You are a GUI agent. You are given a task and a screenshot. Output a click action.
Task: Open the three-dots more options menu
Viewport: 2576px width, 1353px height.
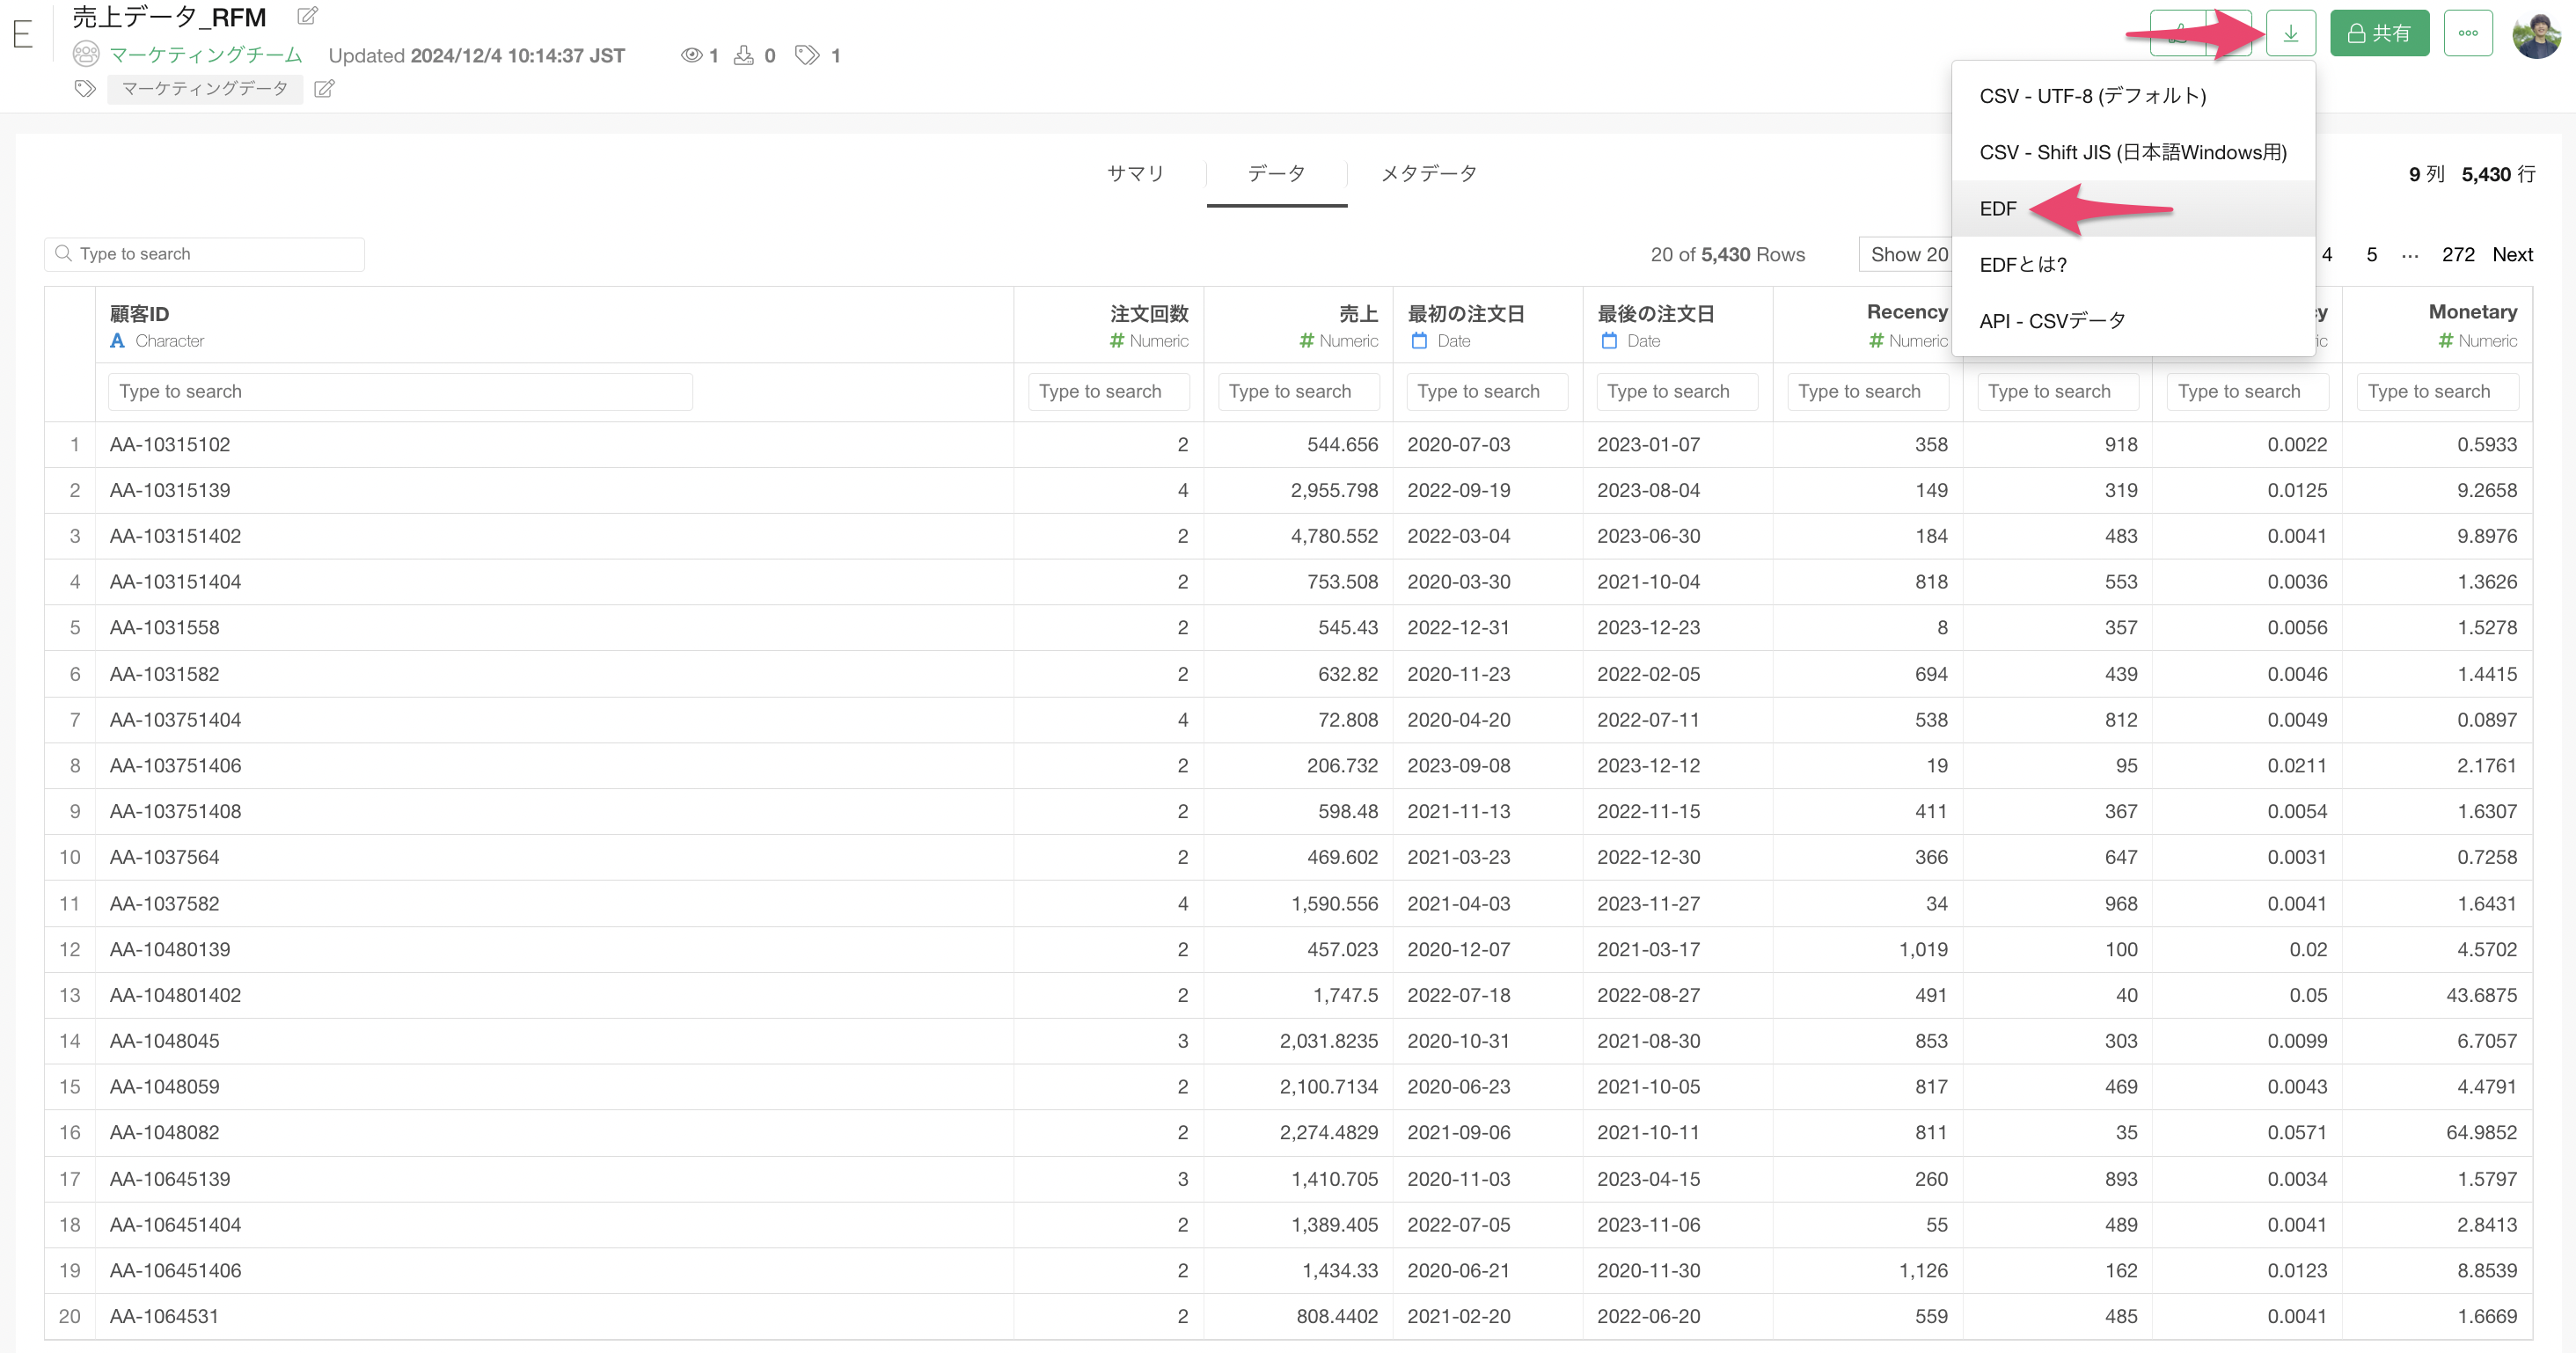(x=2467, y=33)
